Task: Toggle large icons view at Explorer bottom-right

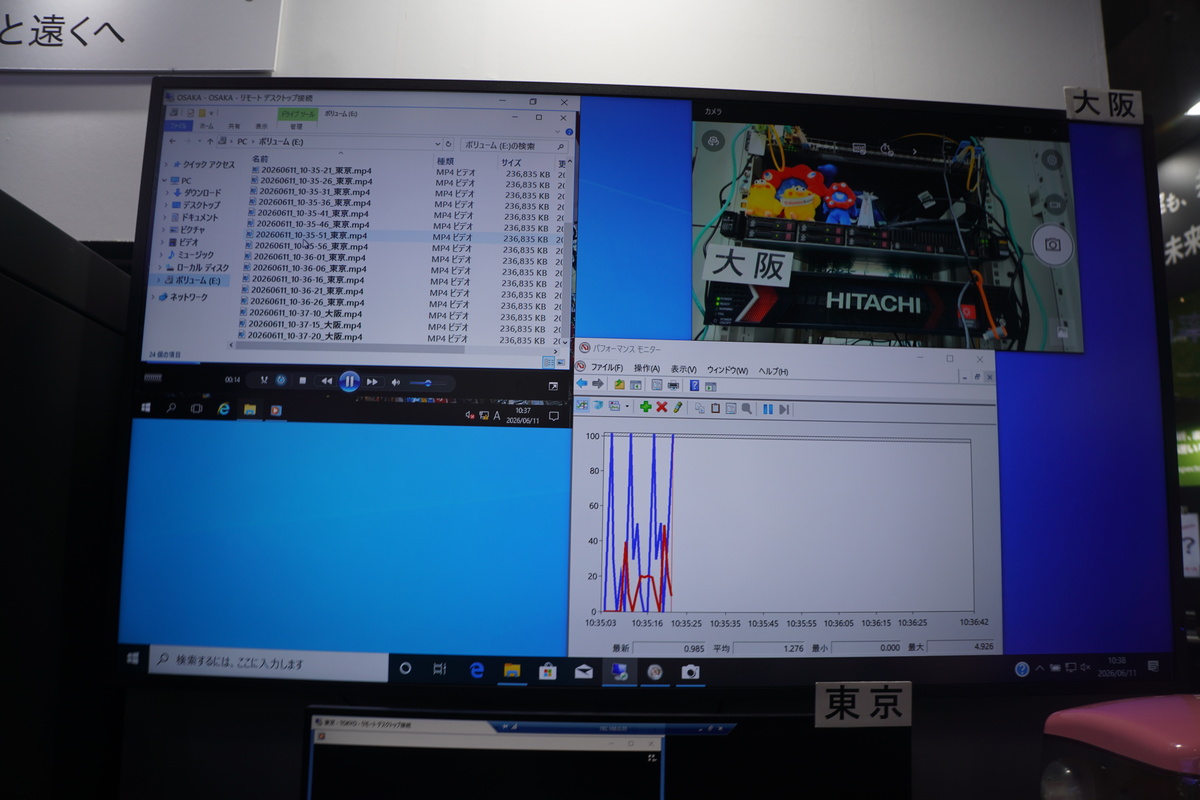Action: click(x=561, y=362)
